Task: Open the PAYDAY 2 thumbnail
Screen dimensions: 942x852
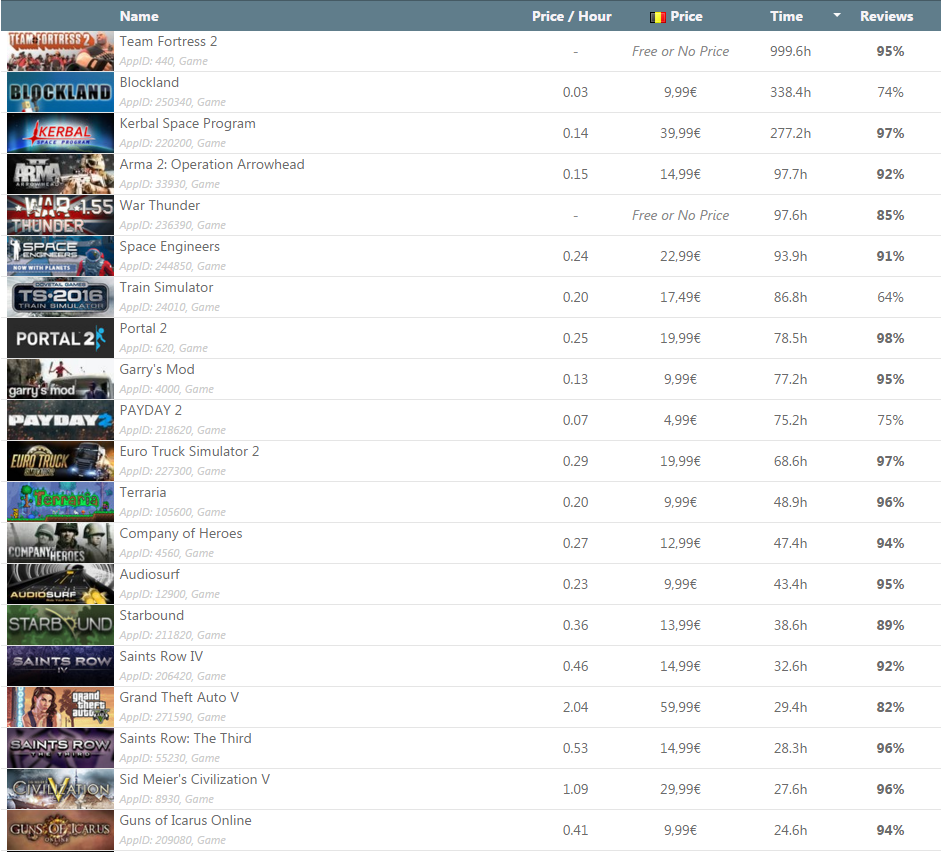Action: click(x=60, y=420)
